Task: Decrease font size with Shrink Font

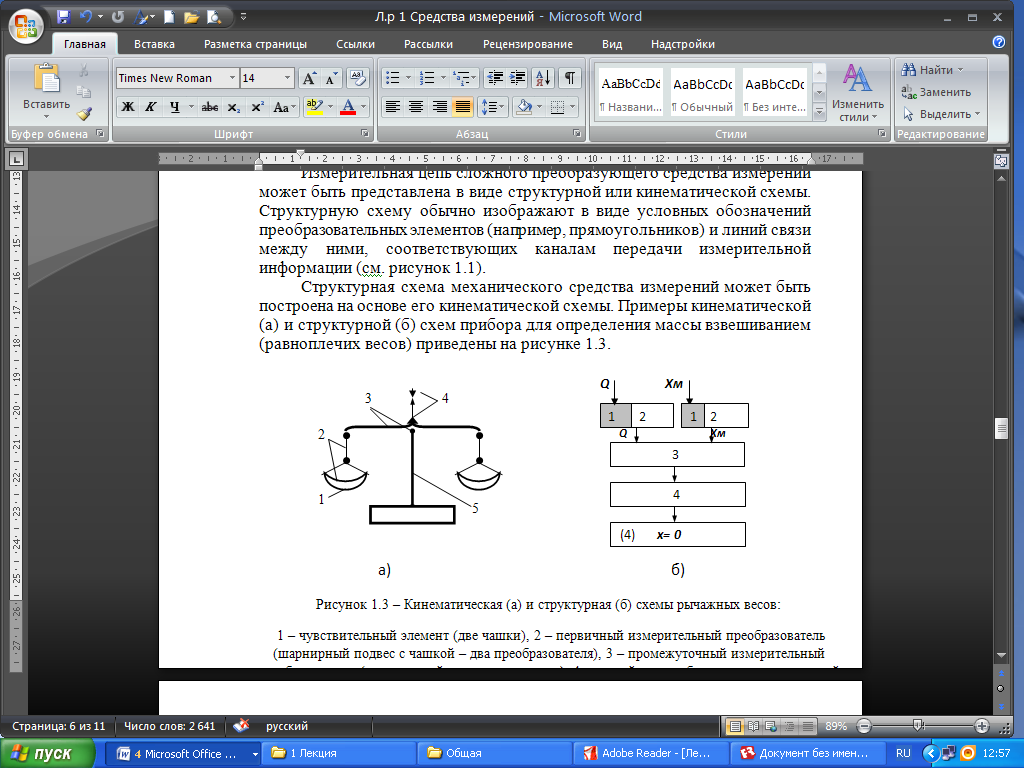Action: pos(331,78)
